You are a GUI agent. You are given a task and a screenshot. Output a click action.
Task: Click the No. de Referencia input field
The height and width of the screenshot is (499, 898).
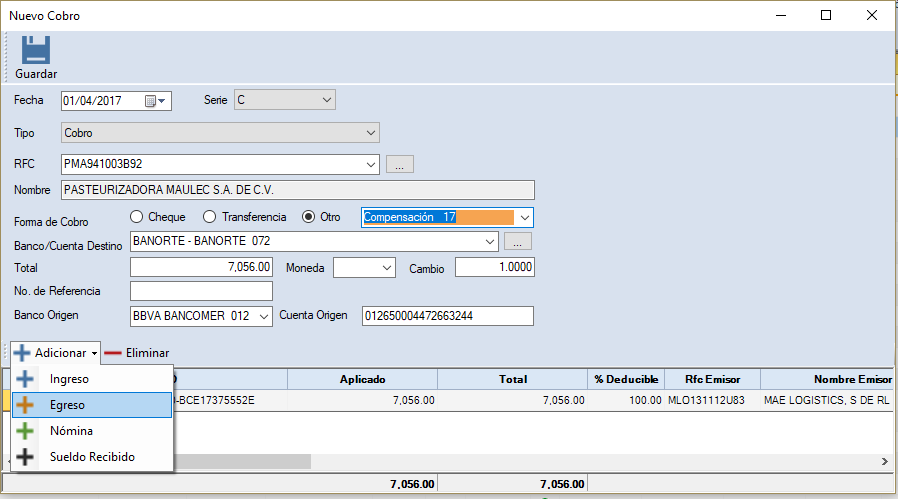(201, 291)
